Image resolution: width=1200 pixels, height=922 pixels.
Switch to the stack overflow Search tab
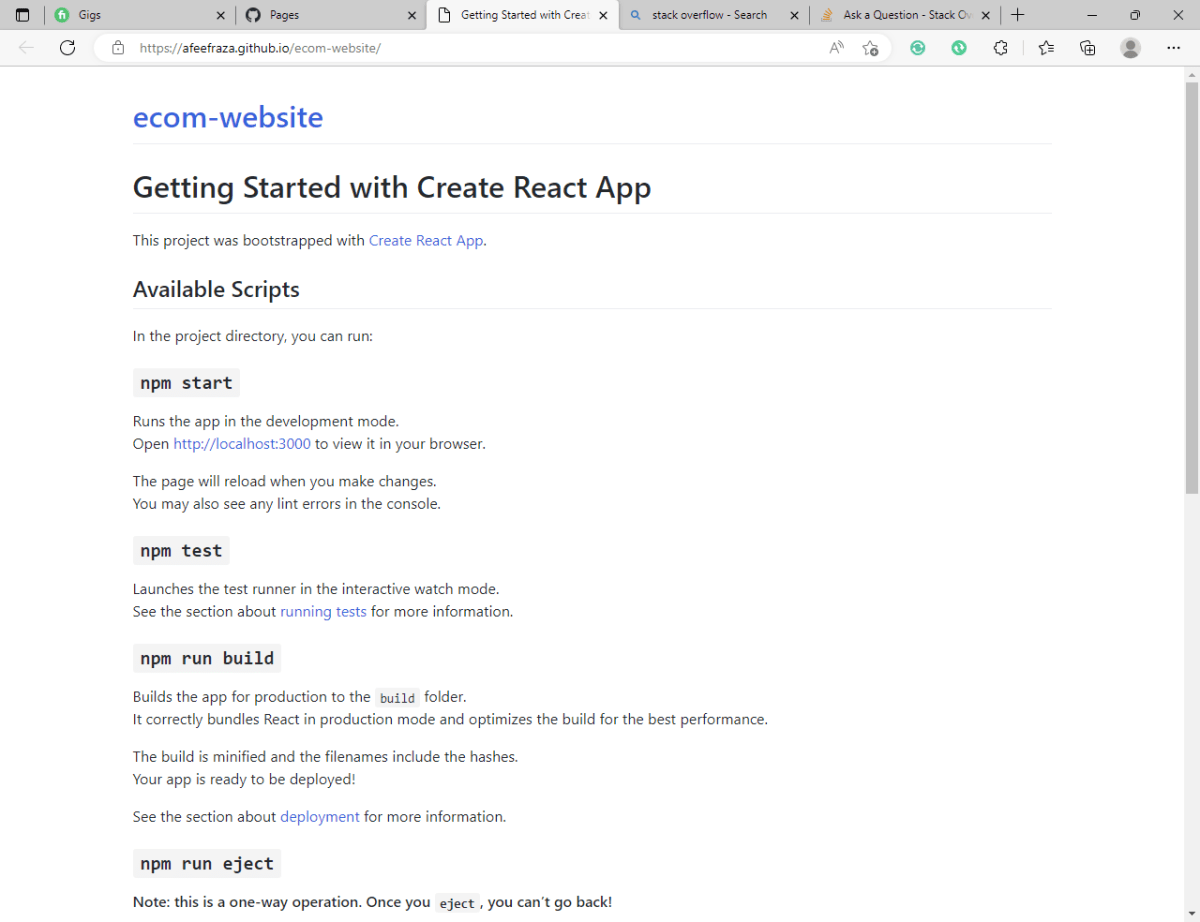point(710,14)
